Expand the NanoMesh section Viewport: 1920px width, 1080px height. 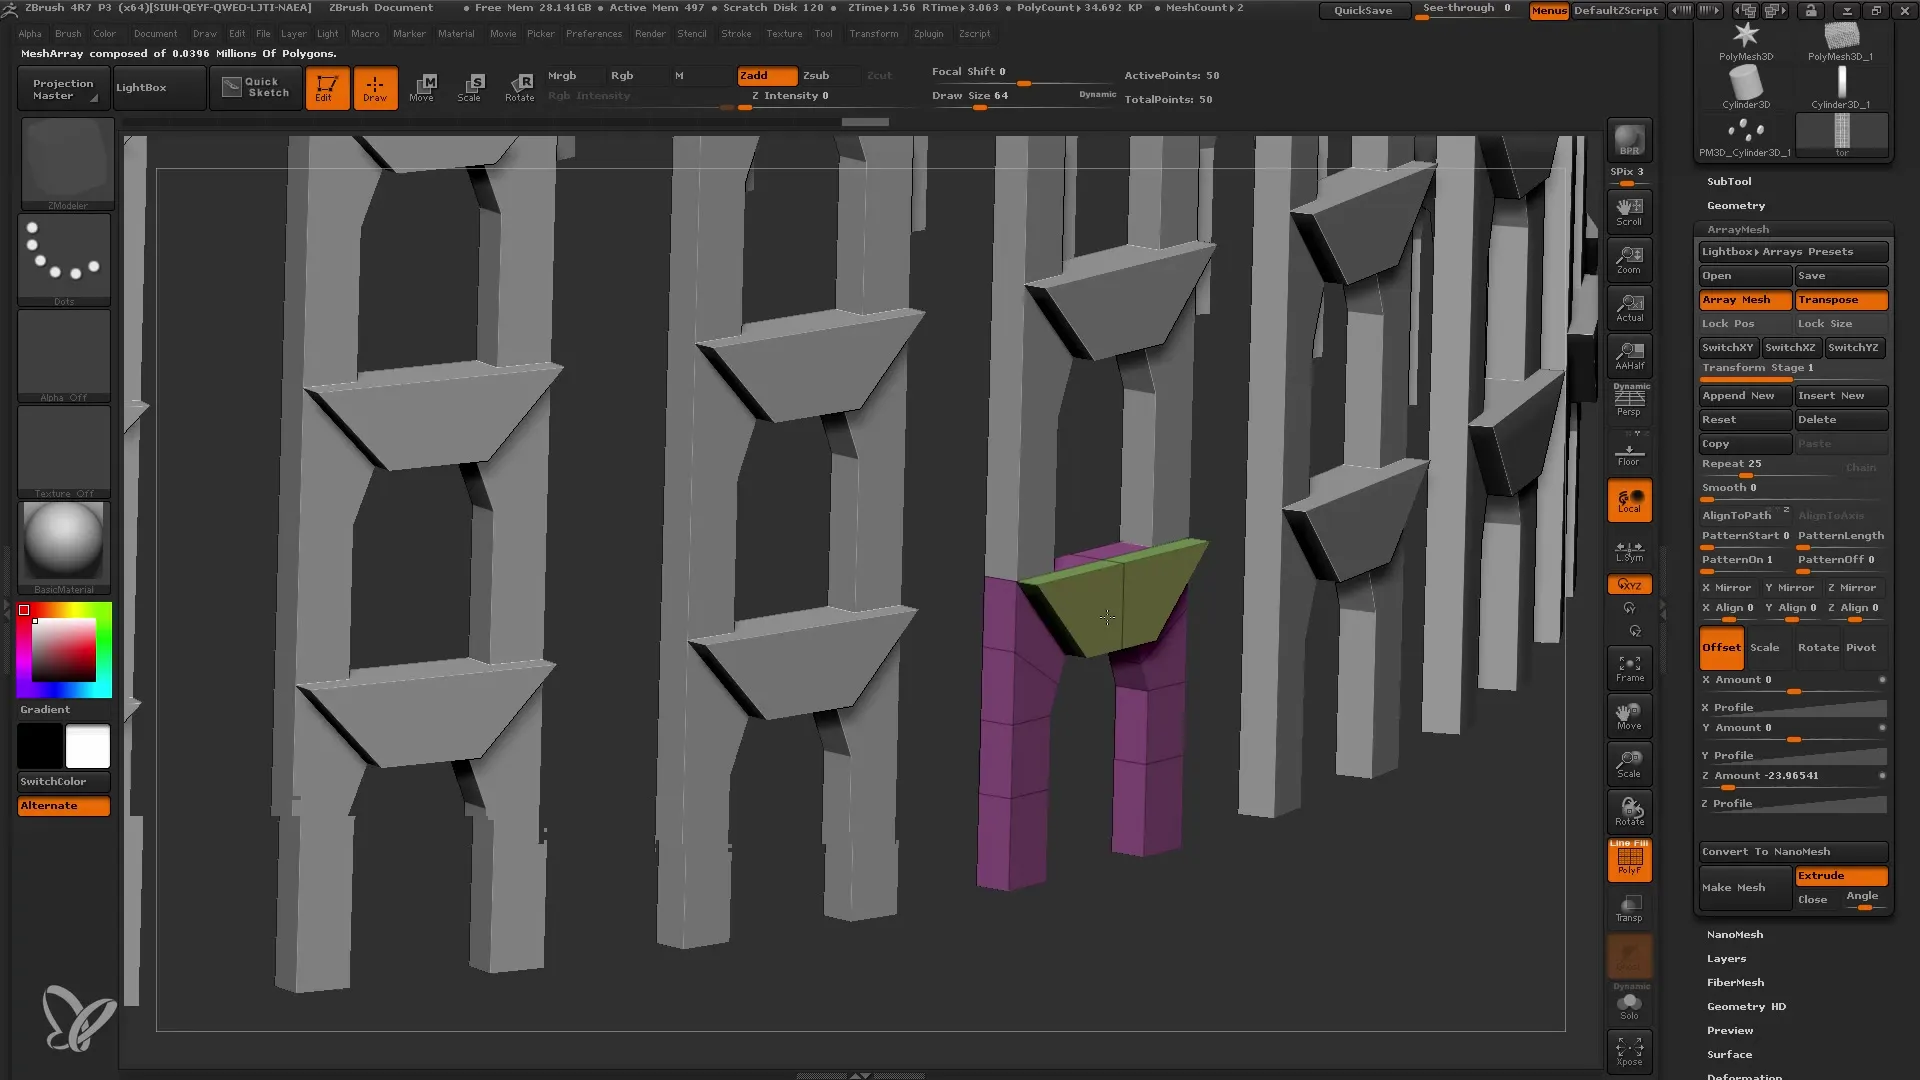click(1735, 935)
